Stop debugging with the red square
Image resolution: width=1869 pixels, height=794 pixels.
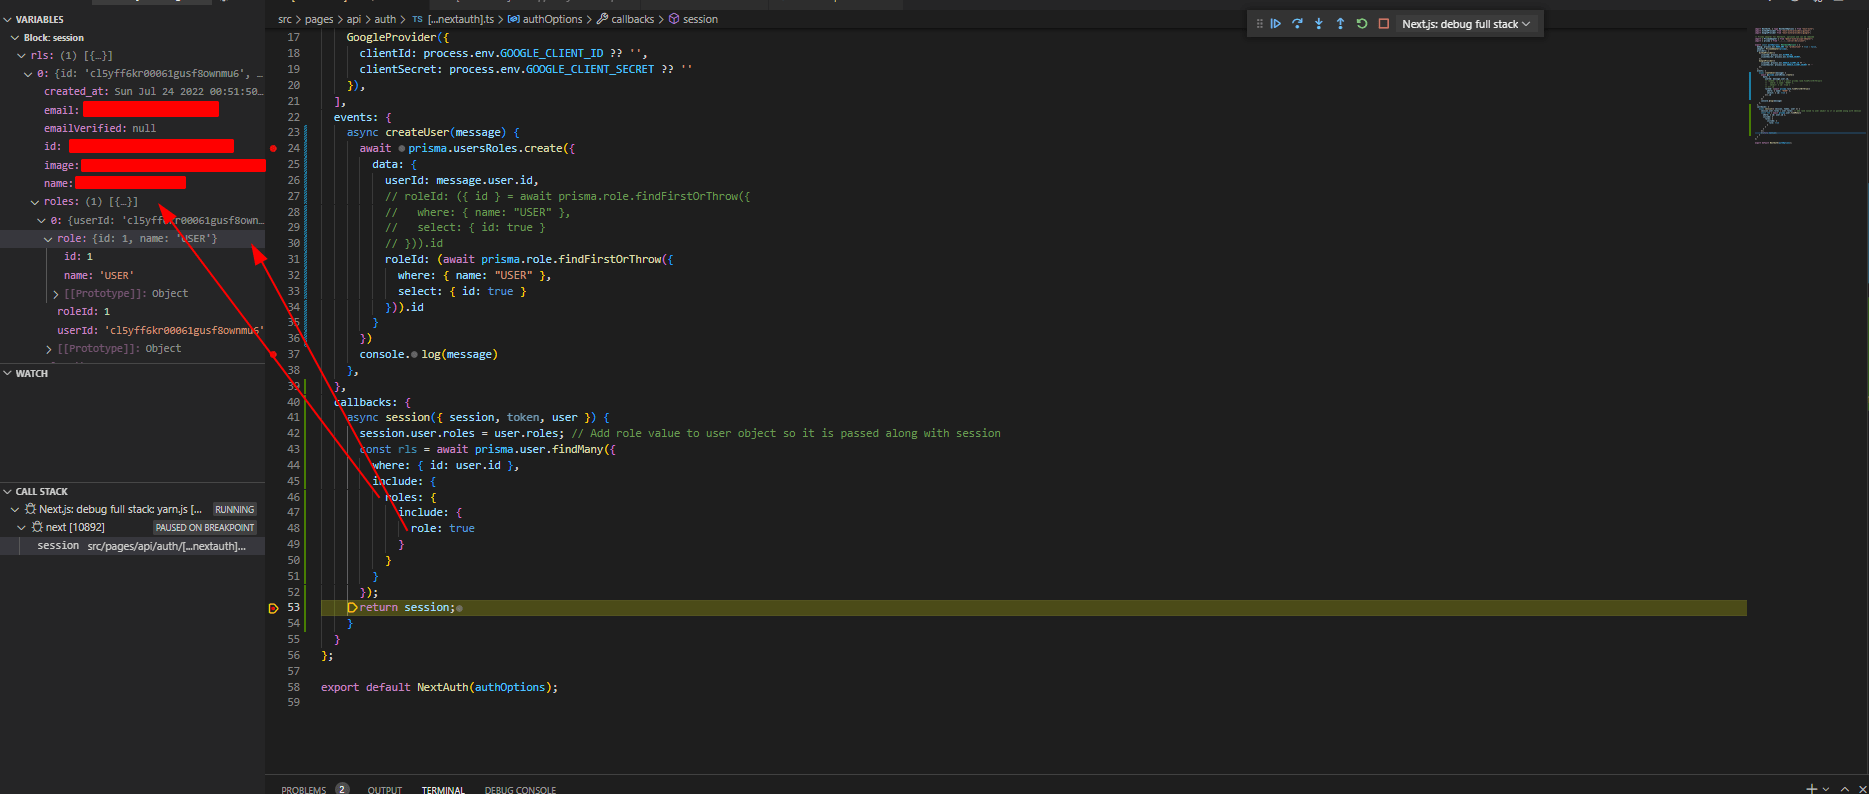[x=1384, y=24]
